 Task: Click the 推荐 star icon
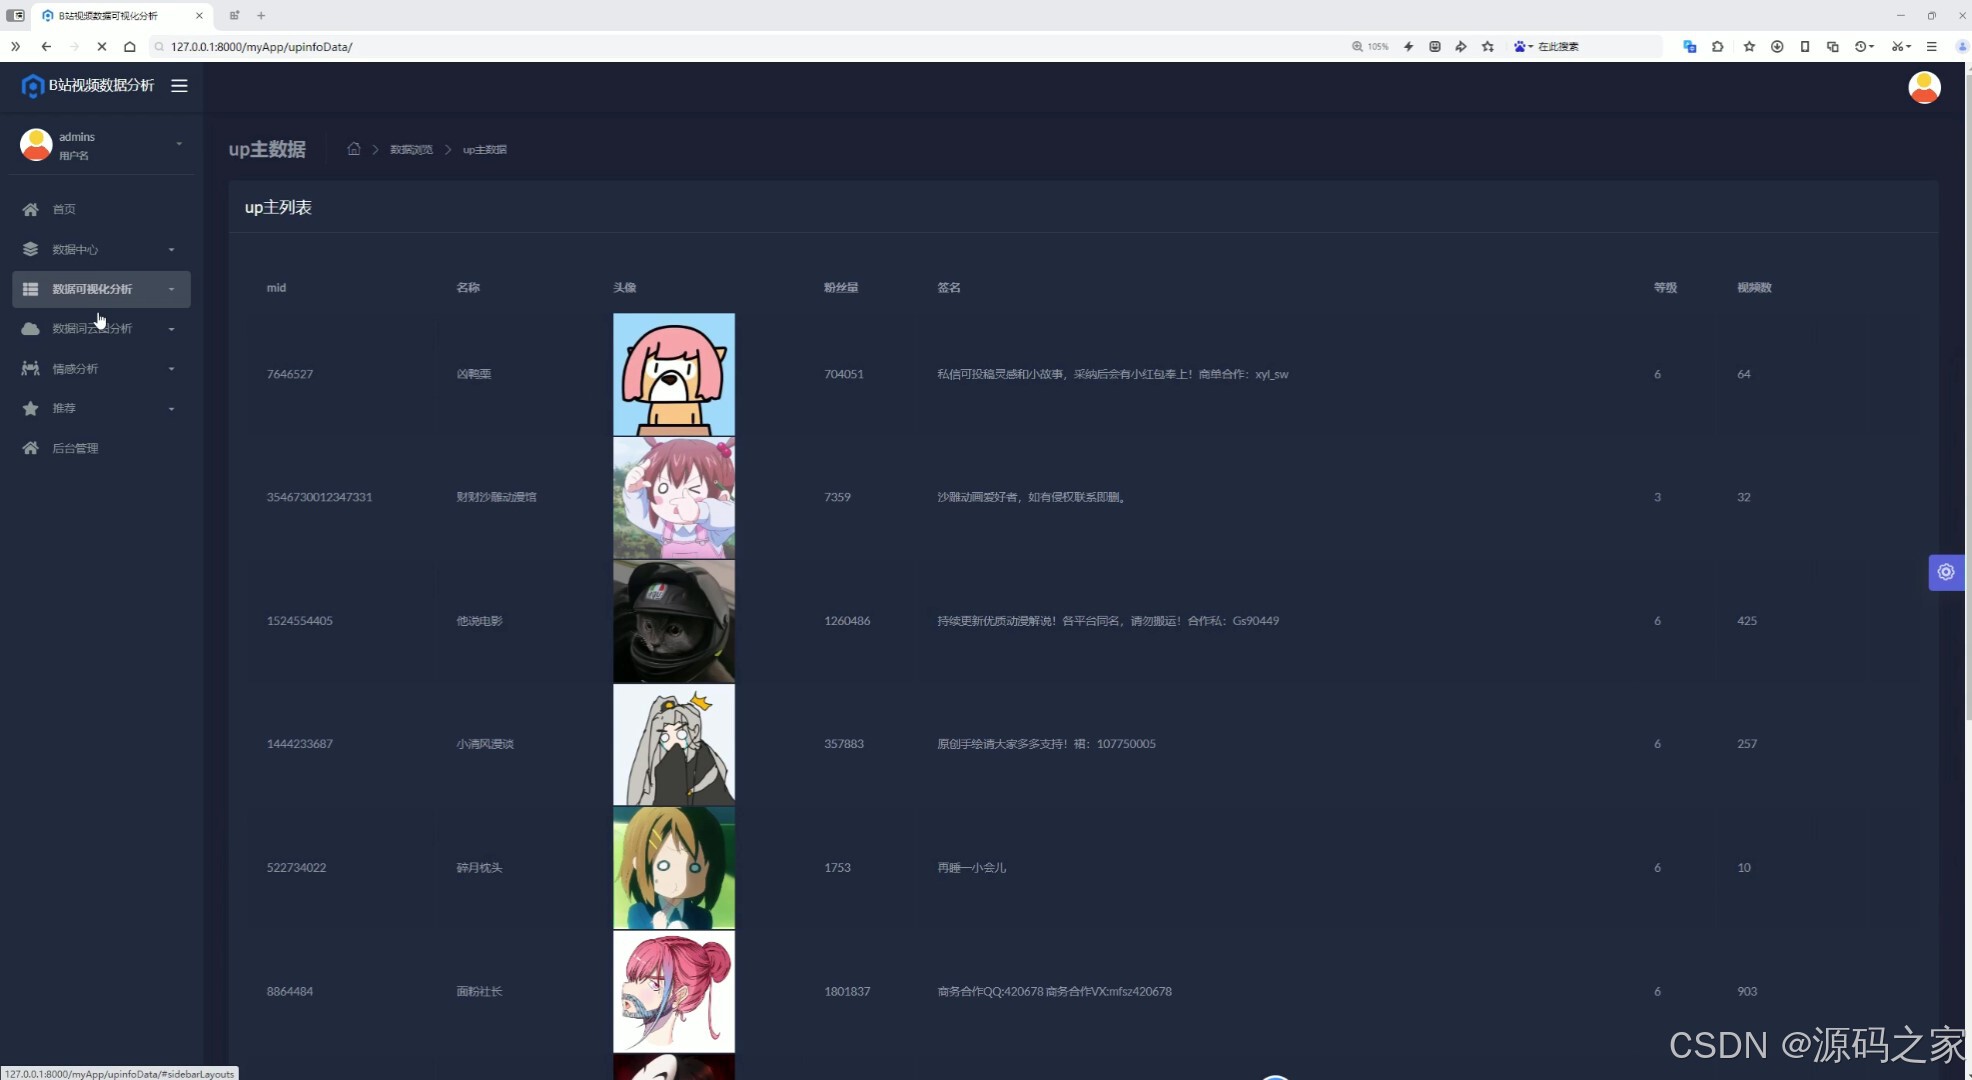click(31, 408)
